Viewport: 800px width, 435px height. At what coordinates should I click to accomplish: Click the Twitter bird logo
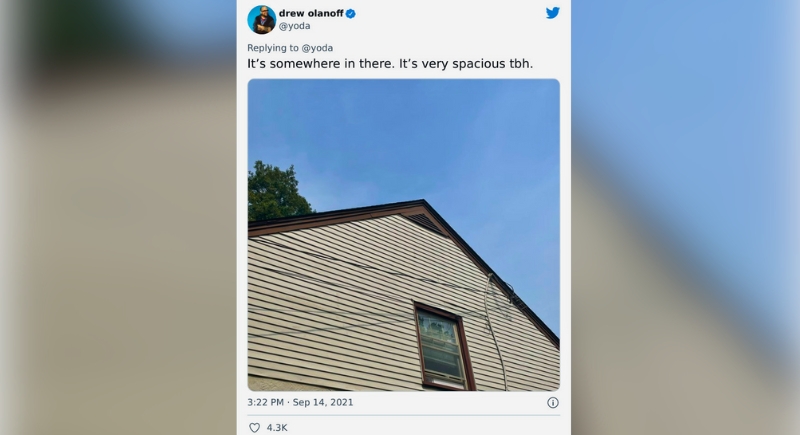(553, 13)
